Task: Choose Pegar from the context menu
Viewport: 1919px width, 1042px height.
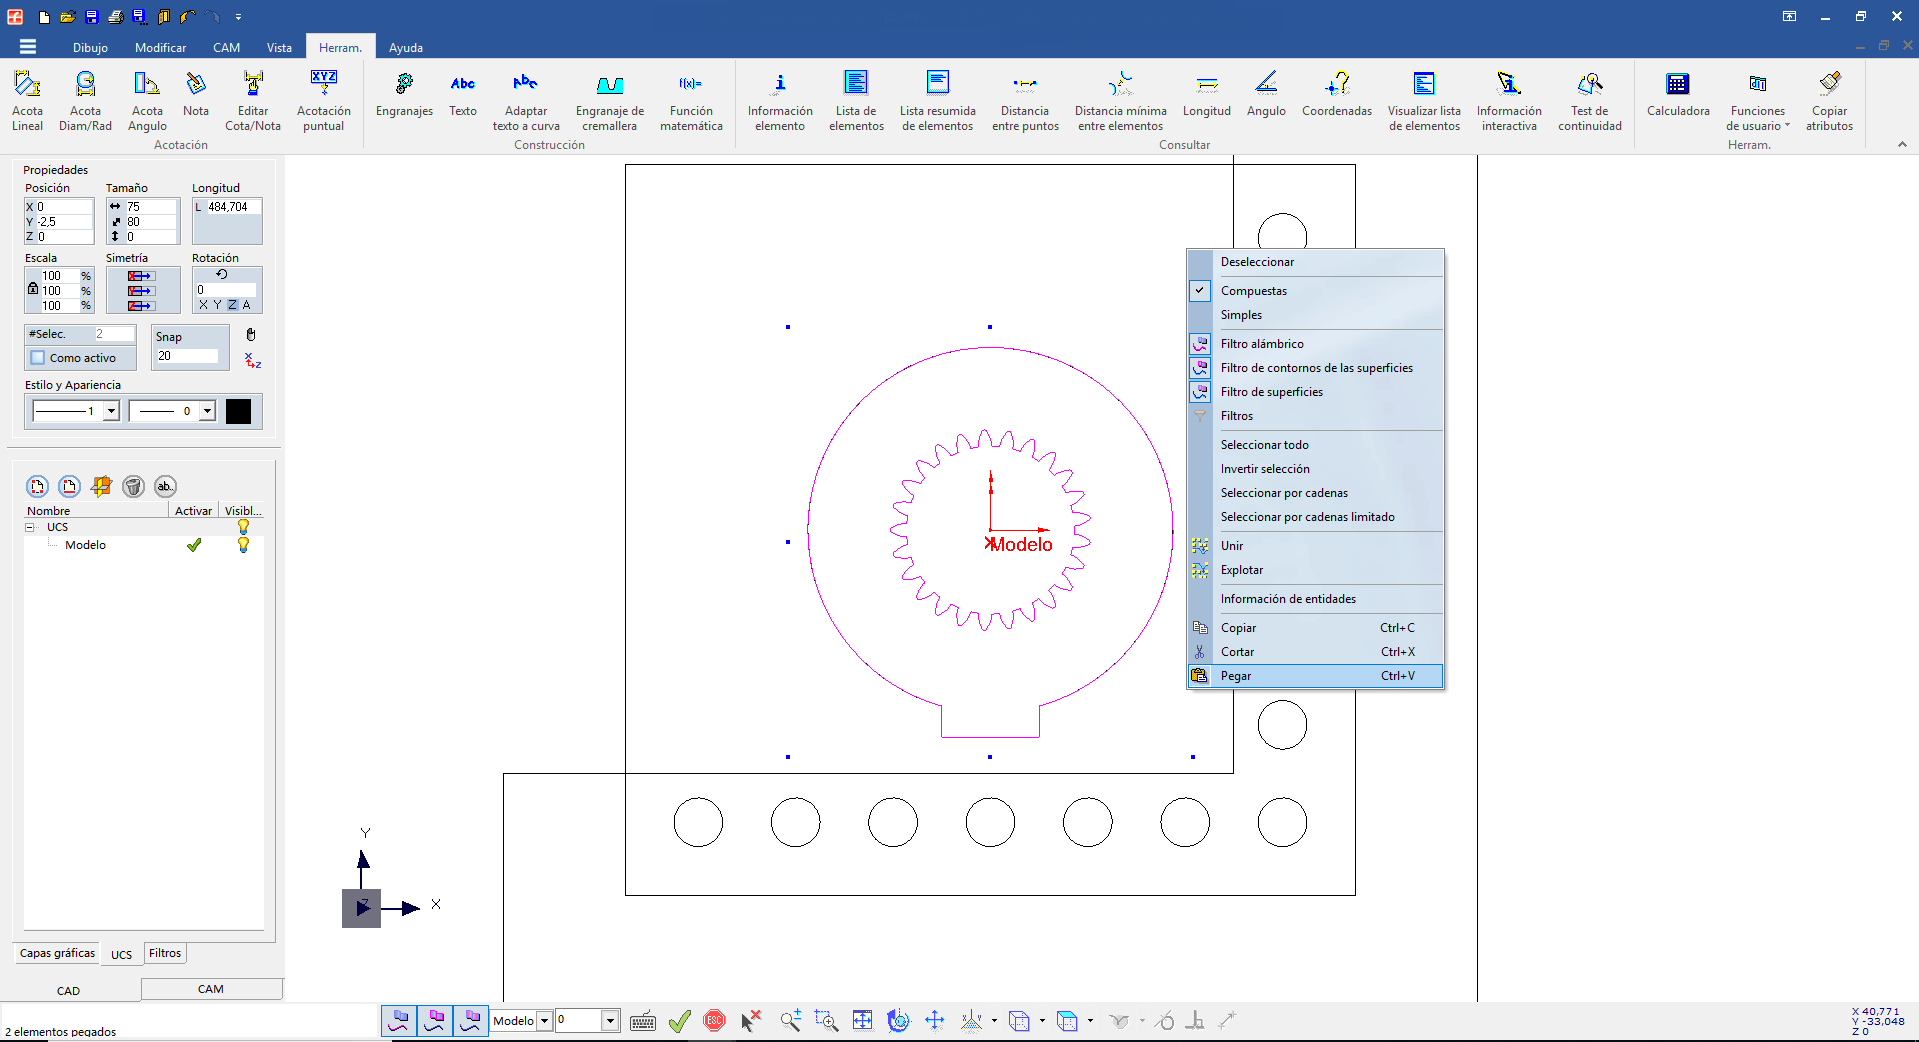Action: (x=1235, y=676)
